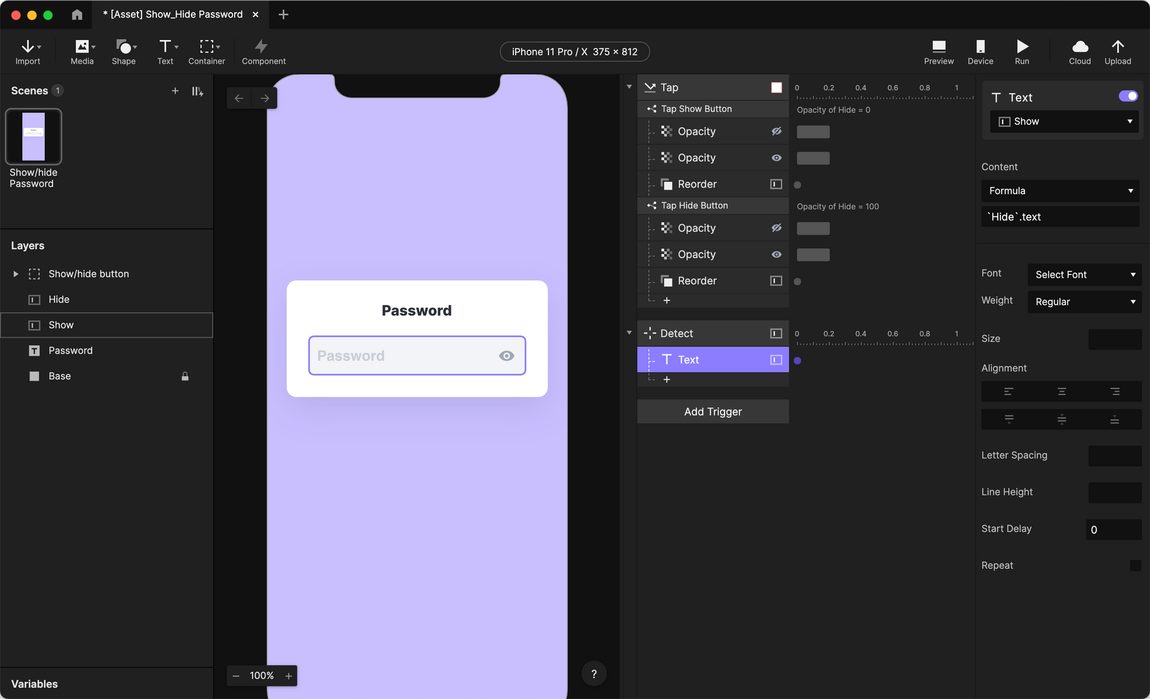Click the Password input field on canvas
The image size is (1150, 699).
[417, 356]
